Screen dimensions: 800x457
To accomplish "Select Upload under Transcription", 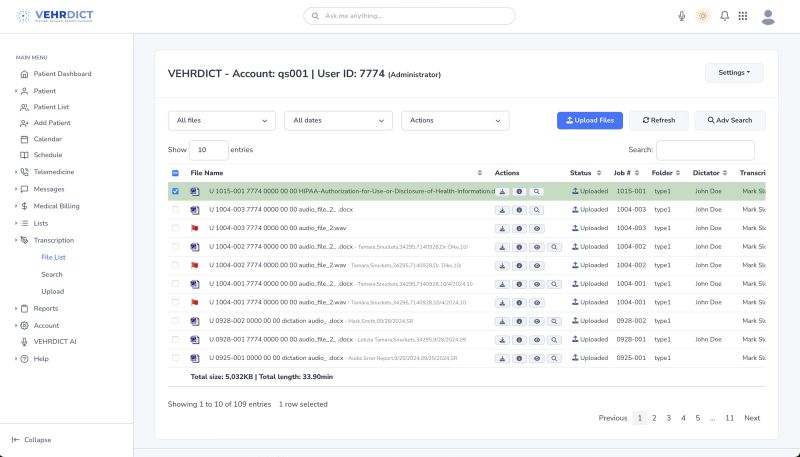I will coord(53,292).
